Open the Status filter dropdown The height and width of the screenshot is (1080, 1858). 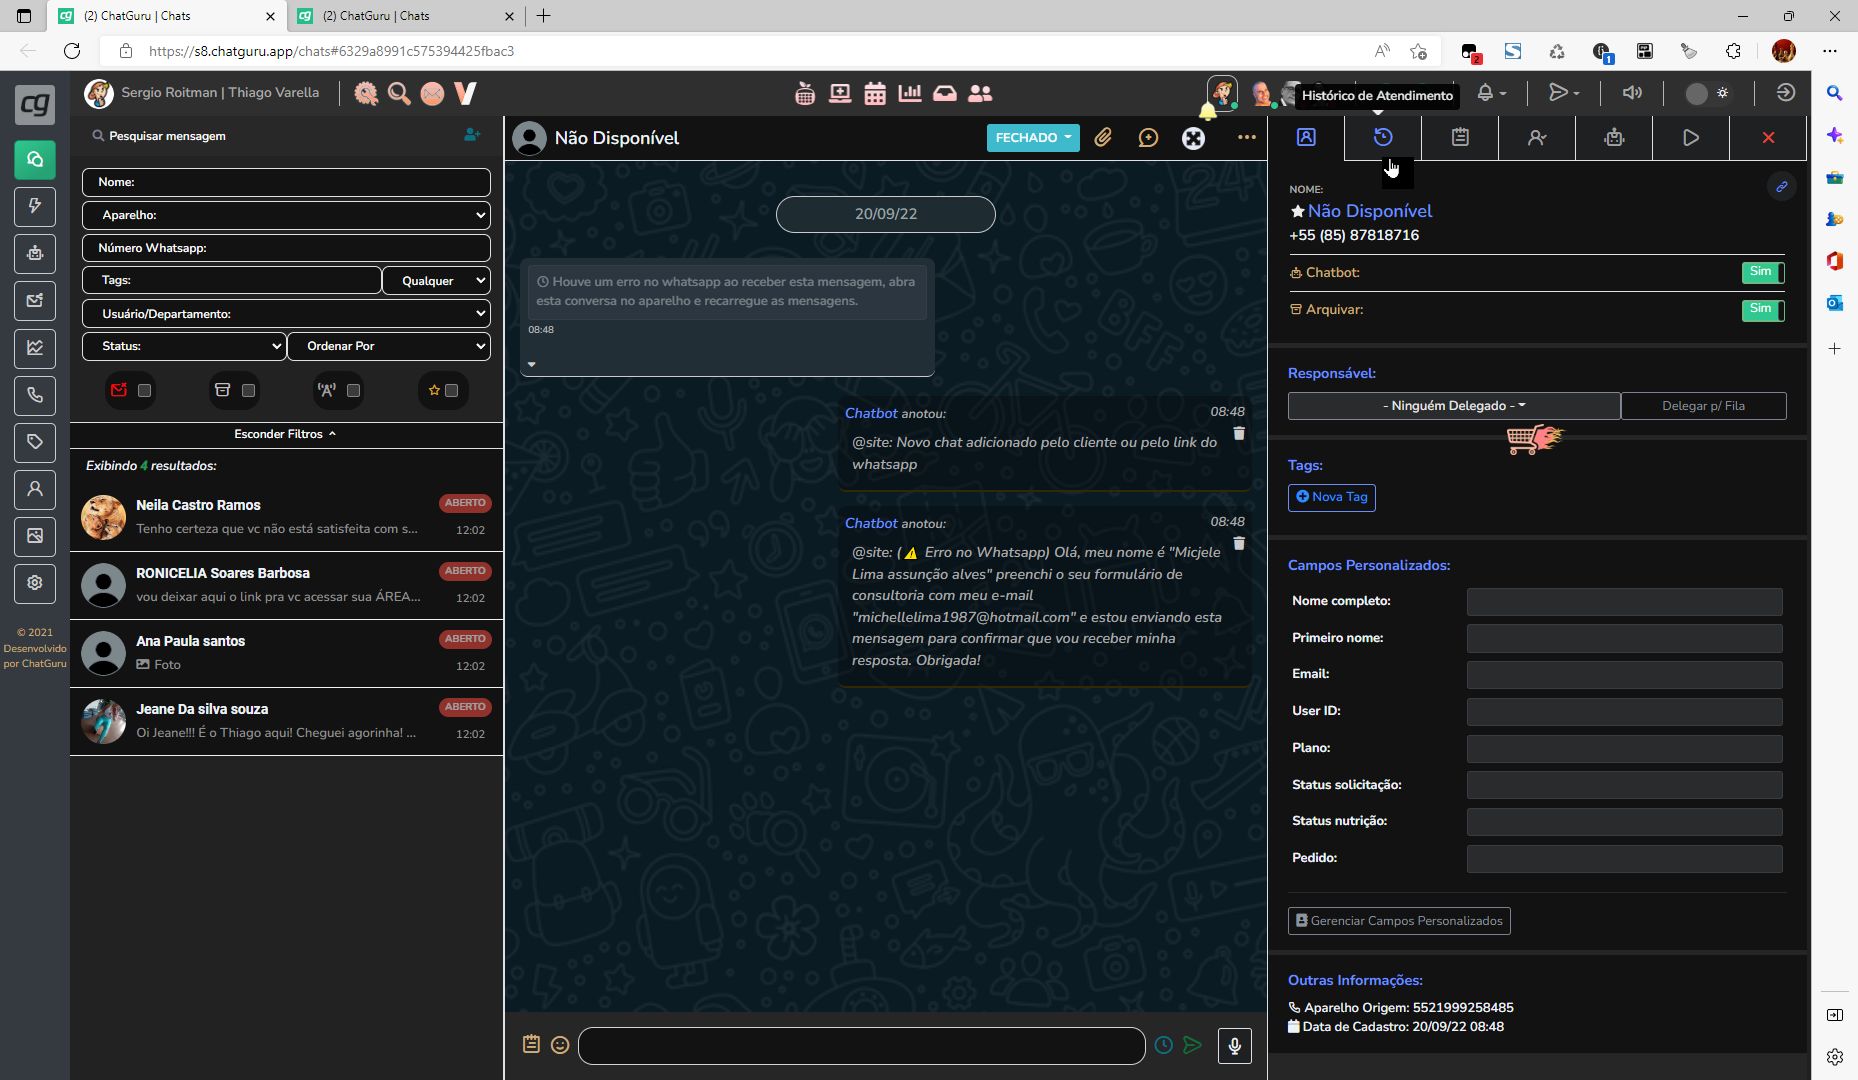pos(184,346)
